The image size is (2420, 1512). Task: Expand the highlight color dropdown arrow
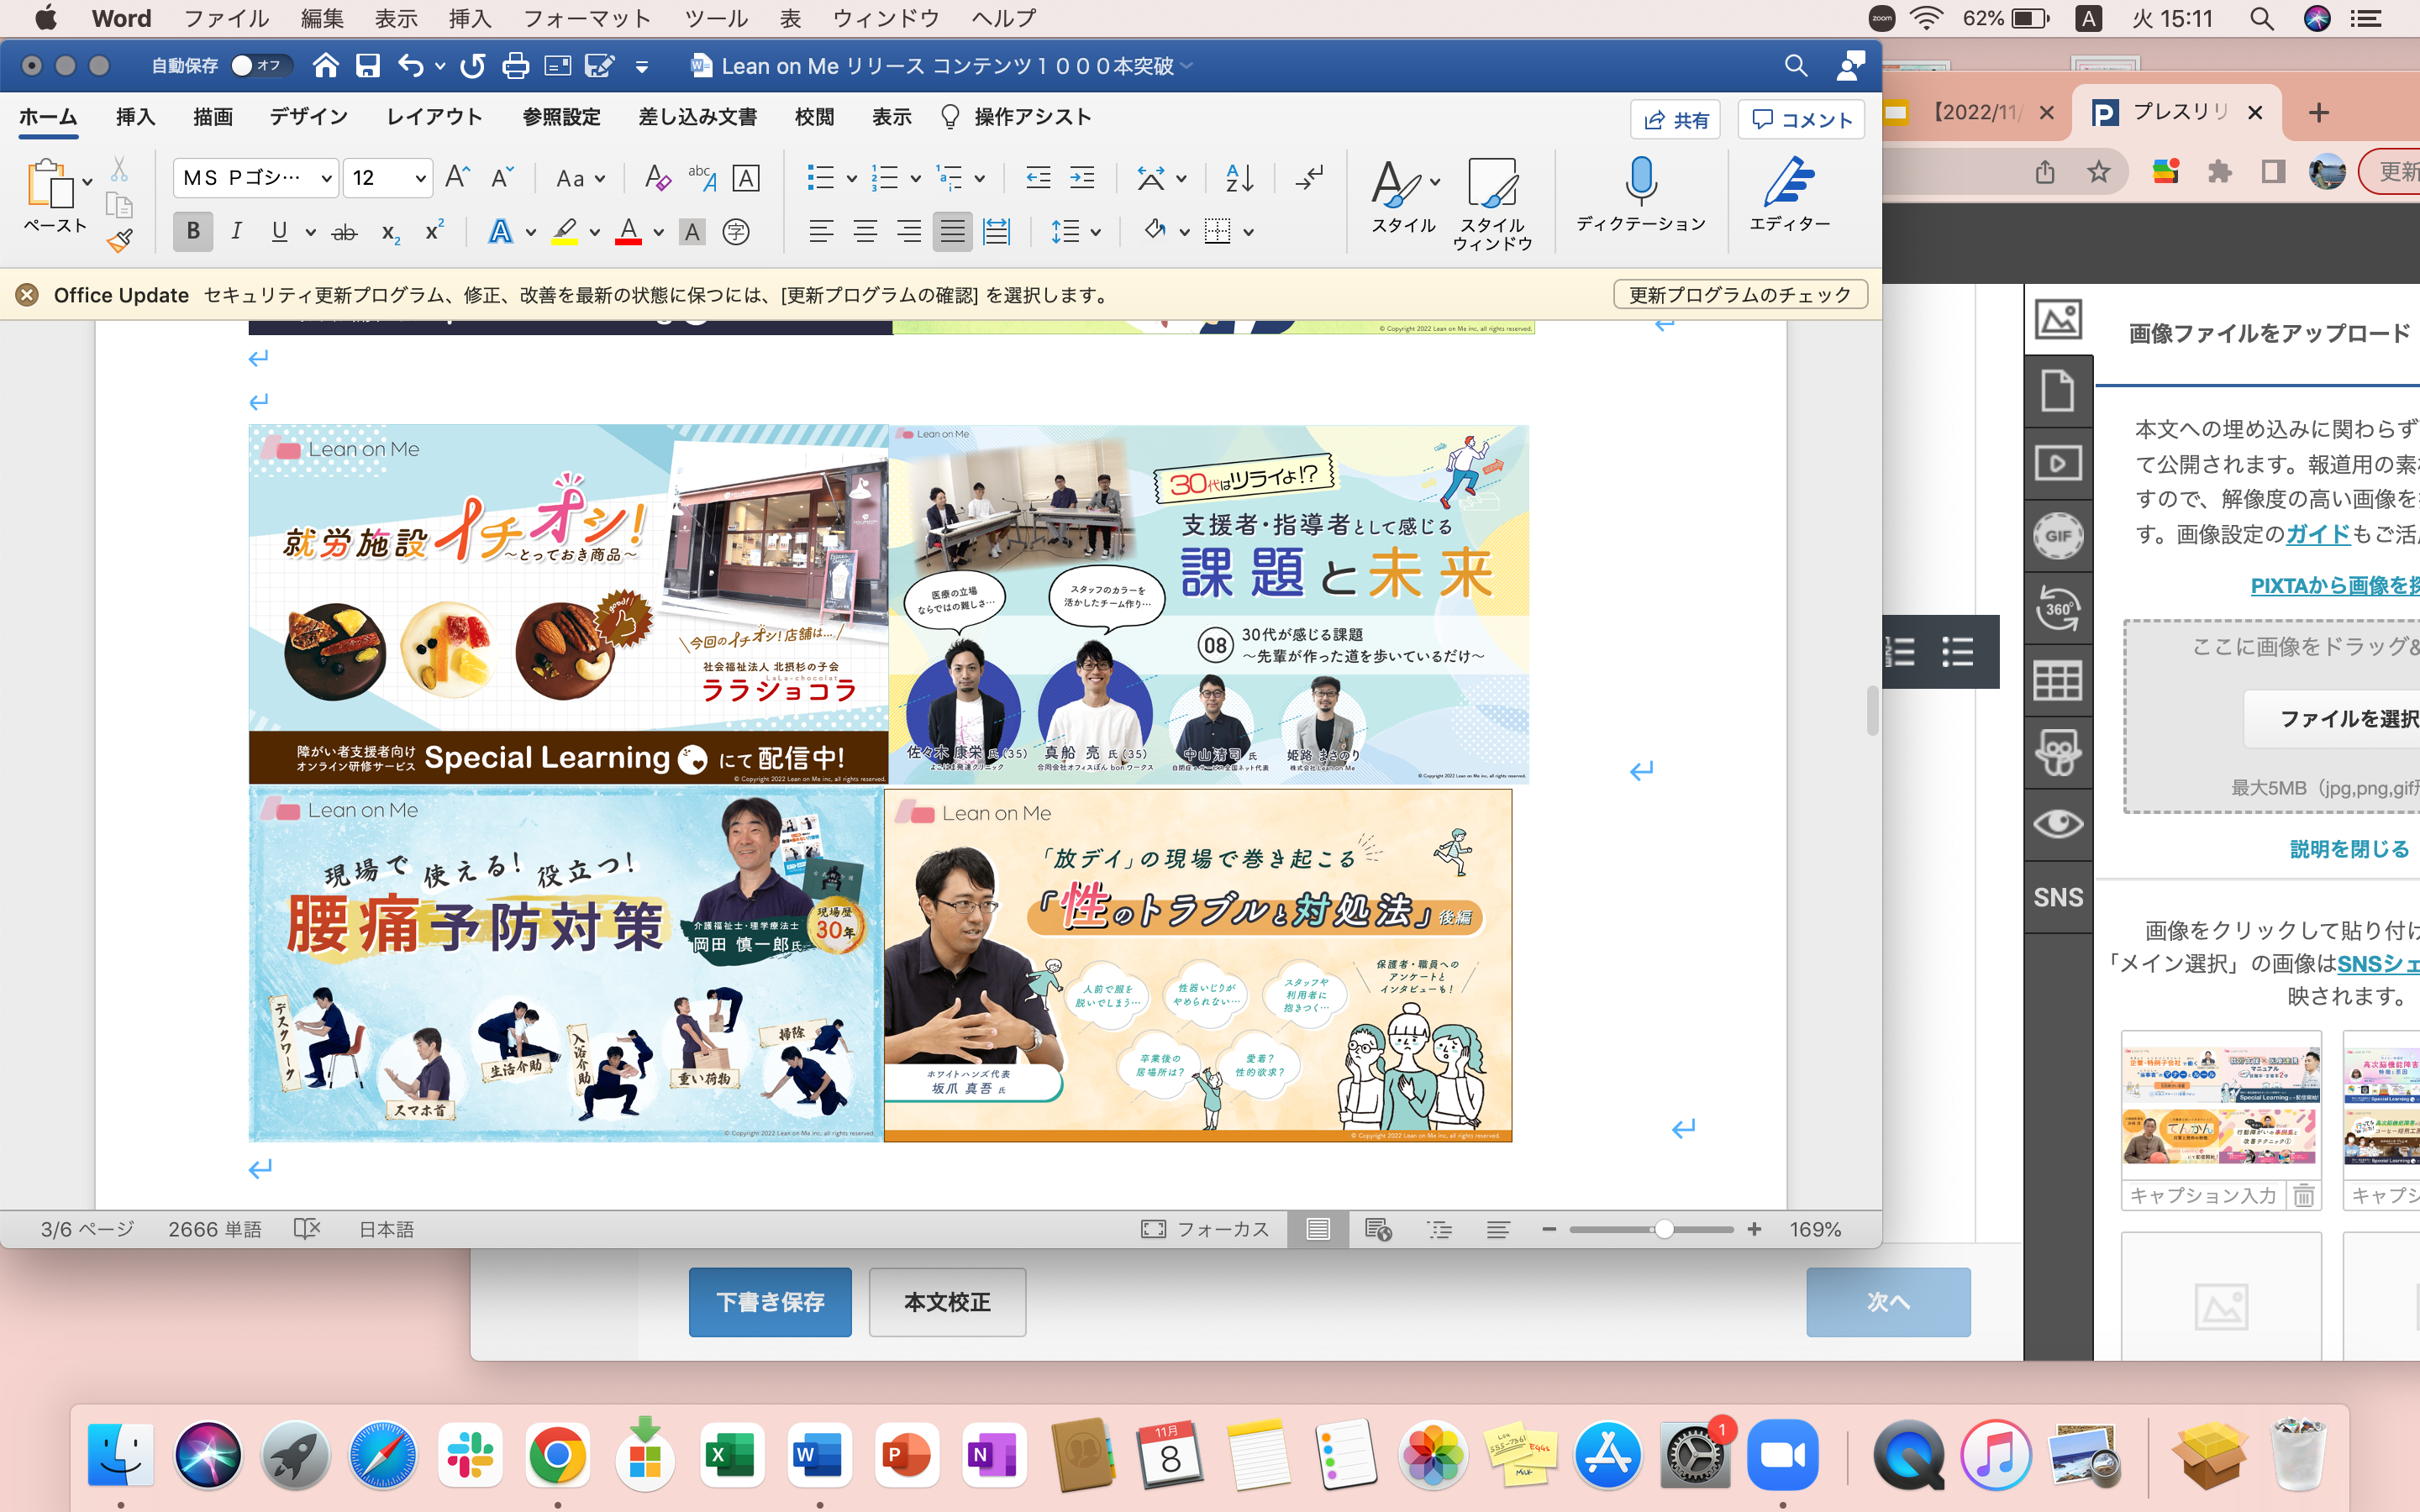click(595, 232)
